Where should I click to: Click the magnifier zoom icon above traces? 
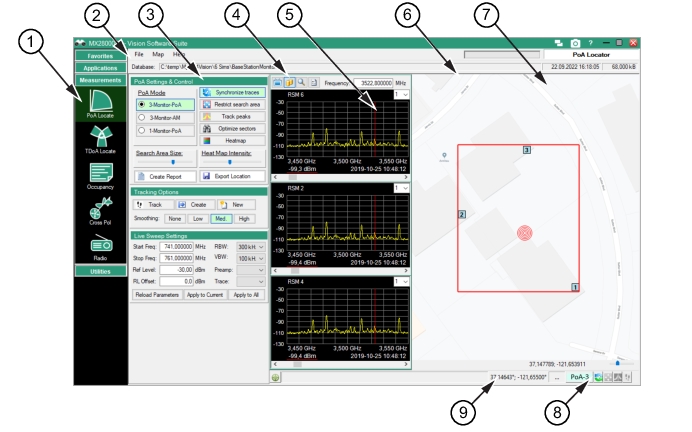point(302,84)
